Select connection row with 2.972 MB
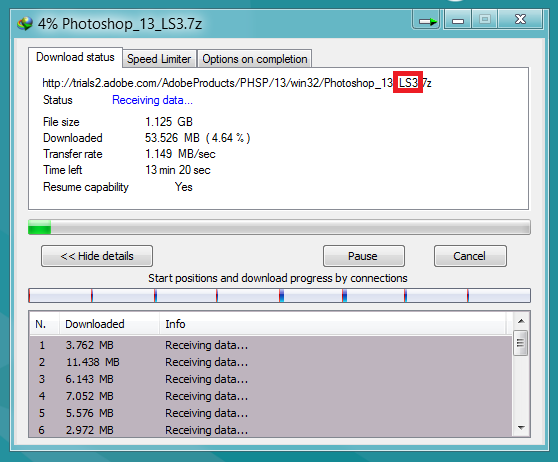Viewport: 558px width, 462px height. (271, 430)
